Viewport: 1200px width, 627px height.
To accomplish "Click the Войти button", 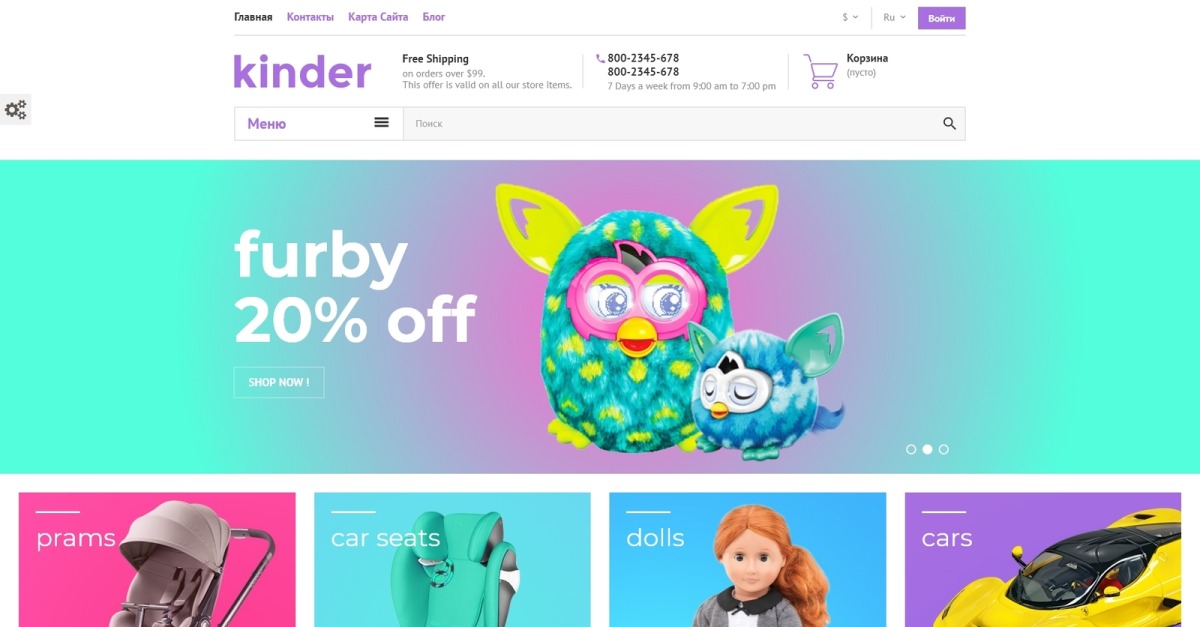I will [x=942, y=18].
